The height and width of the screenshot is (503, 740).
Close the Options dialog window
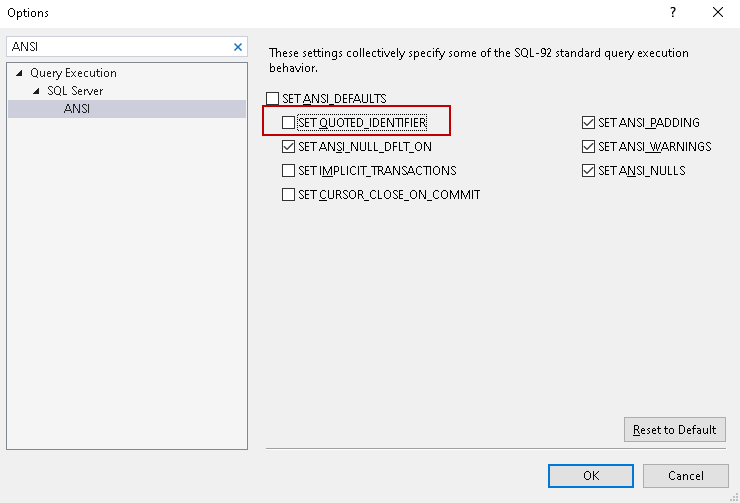(718, 13)
